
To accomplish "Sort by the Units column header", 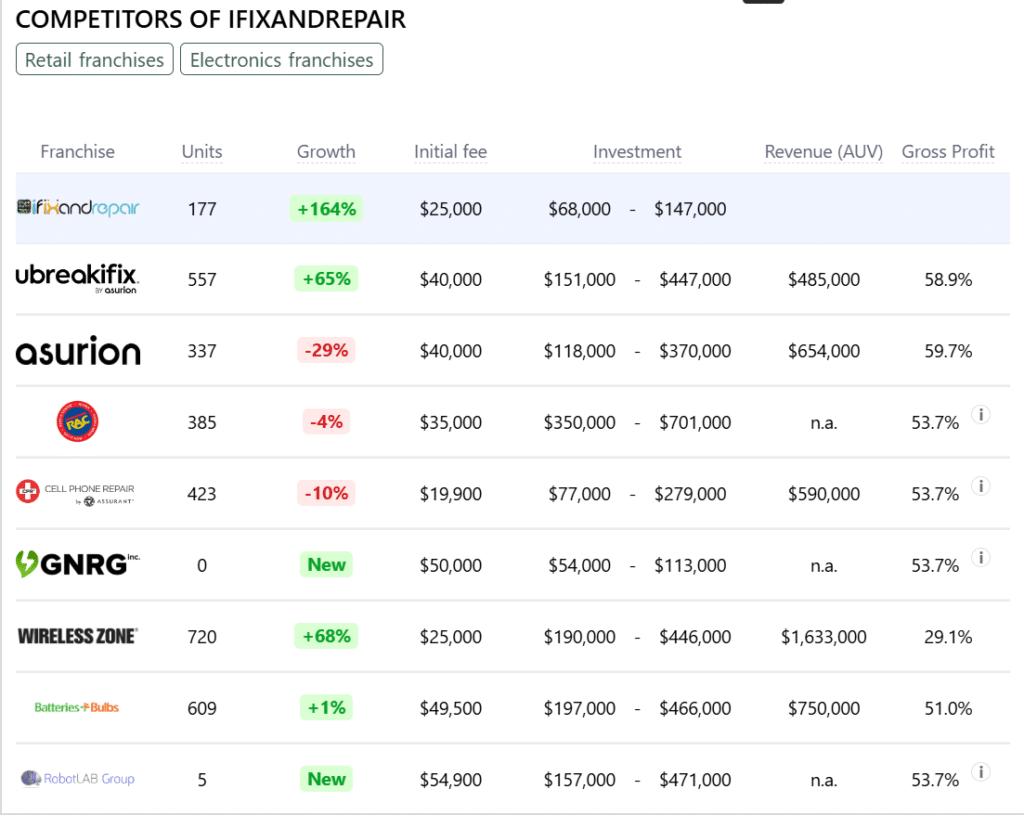I will 202,152.
